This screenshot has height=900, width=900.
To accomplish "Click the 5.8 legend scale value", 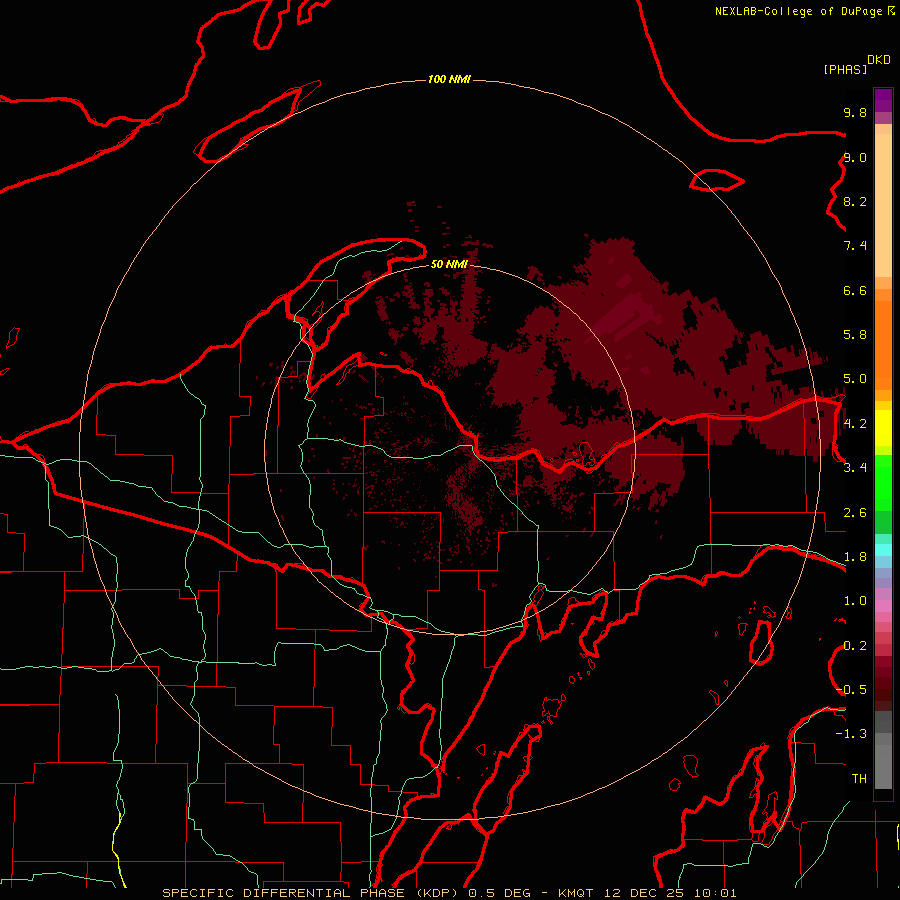I will click(855, 334).
